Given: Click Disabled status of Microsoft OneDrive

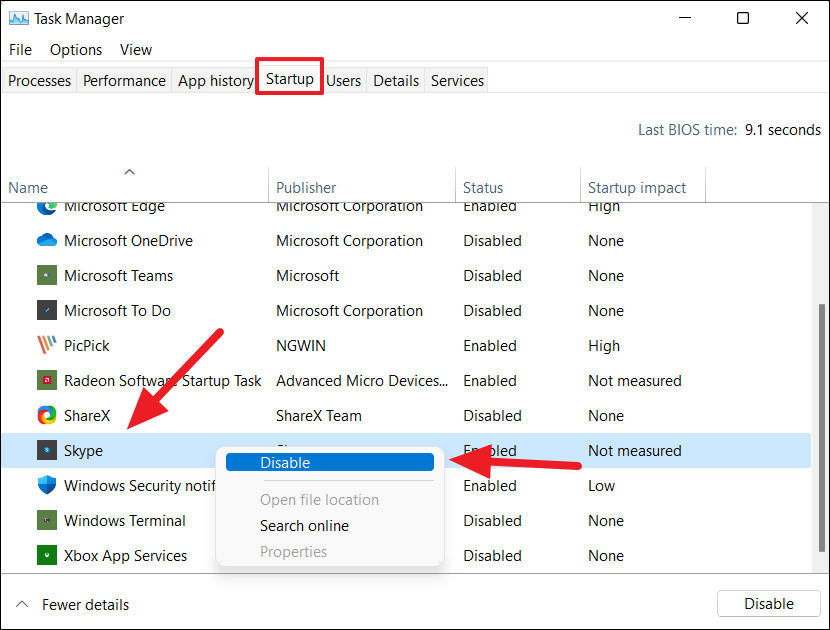Looking at the screenshot, I should 492,240.
